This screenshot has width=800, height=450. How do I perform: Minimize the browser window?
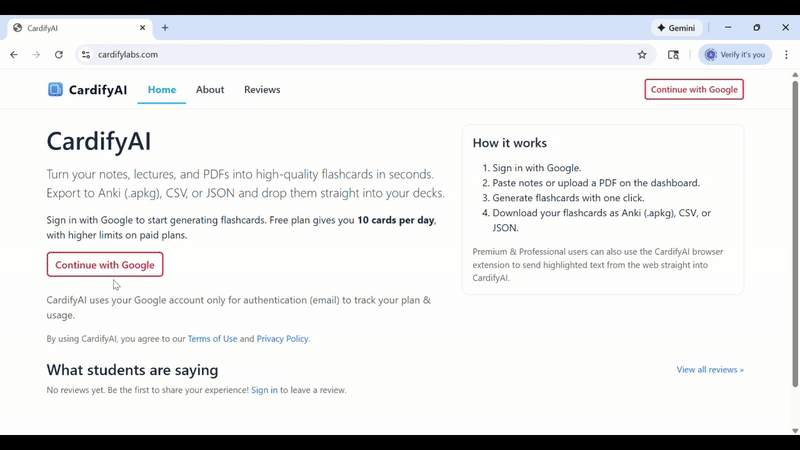tap(728, 28)
